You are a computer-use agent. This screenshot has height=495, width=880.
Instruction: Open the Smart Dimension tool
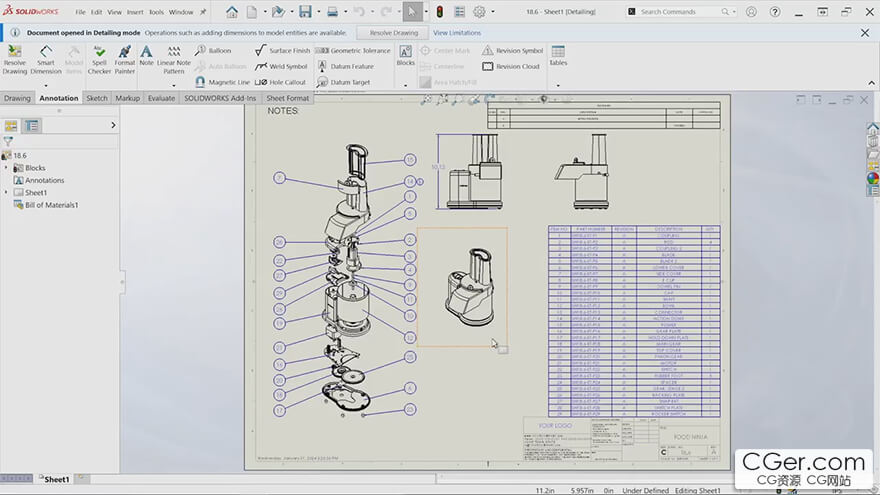coord(45,59)
